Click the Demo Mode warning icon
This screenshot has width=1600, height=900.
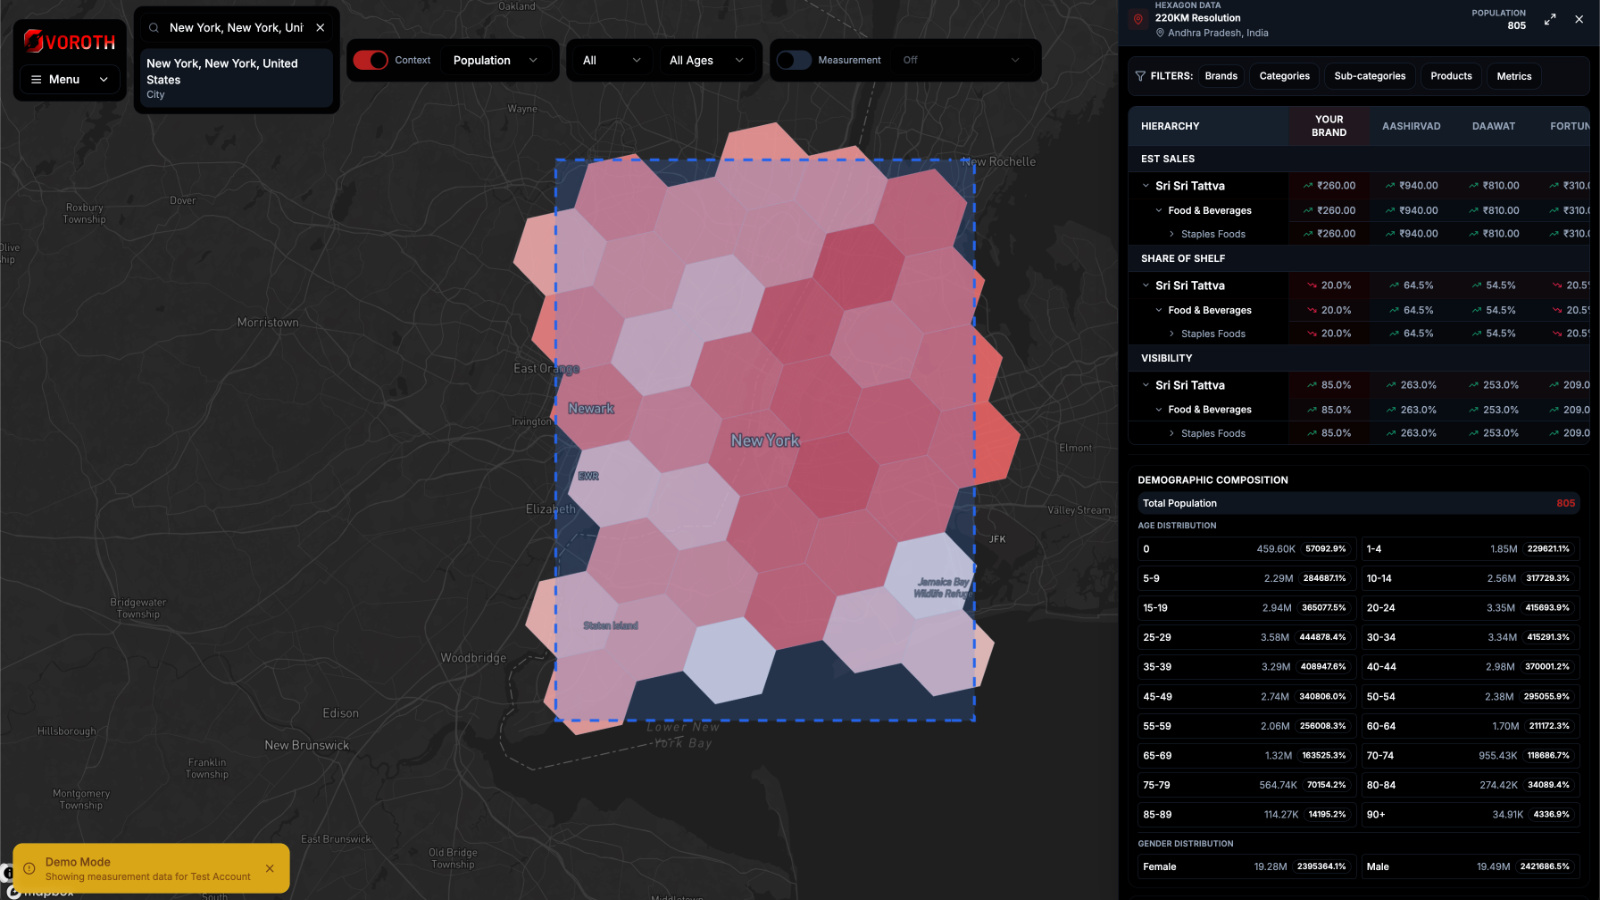[x=29, y=869]
